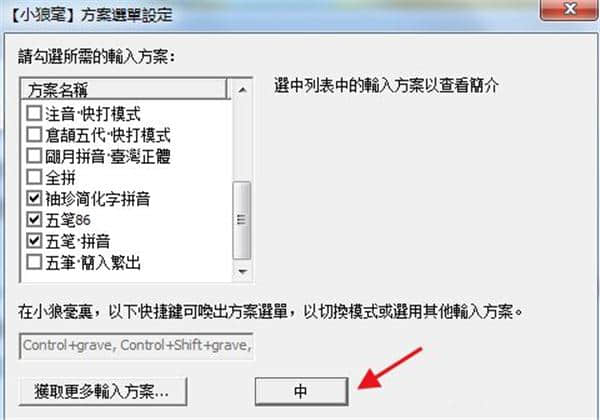
Task: Click the scroll down arrow of schema list
Action: 242,272
